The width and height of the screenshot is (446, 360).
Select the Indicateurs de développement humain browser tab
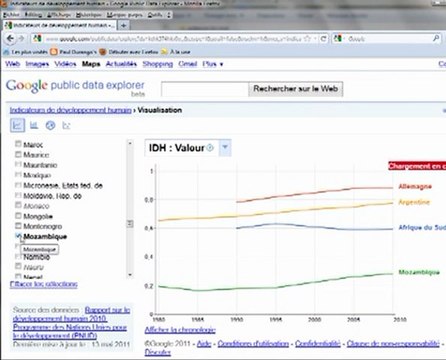(60, 25)
